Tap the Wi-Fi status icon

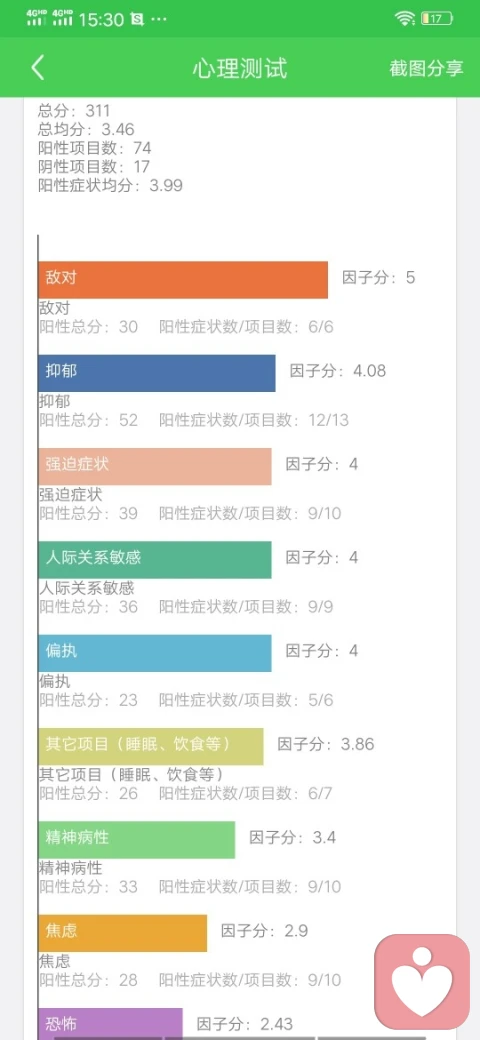404,19
